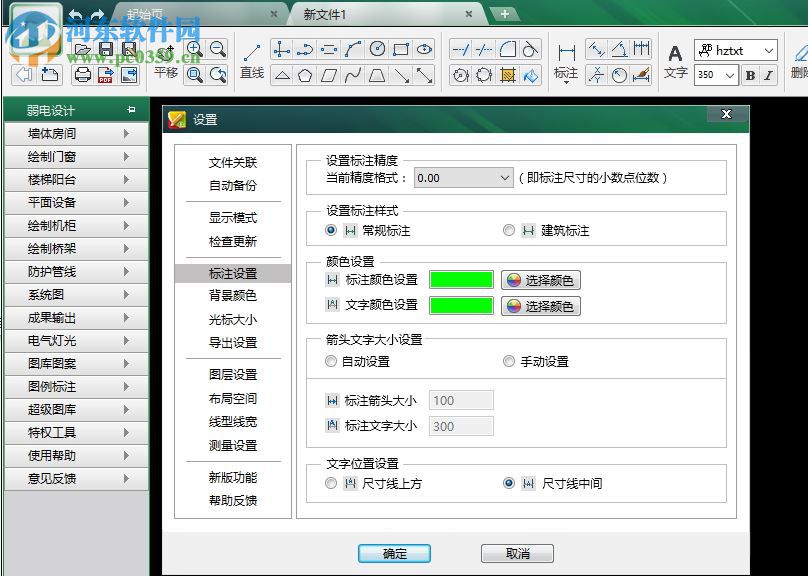Click the green 标注颜色设置 color swatch
Image resolution: width=808 pixels, height=576 pixels.
tap(460, 281)
